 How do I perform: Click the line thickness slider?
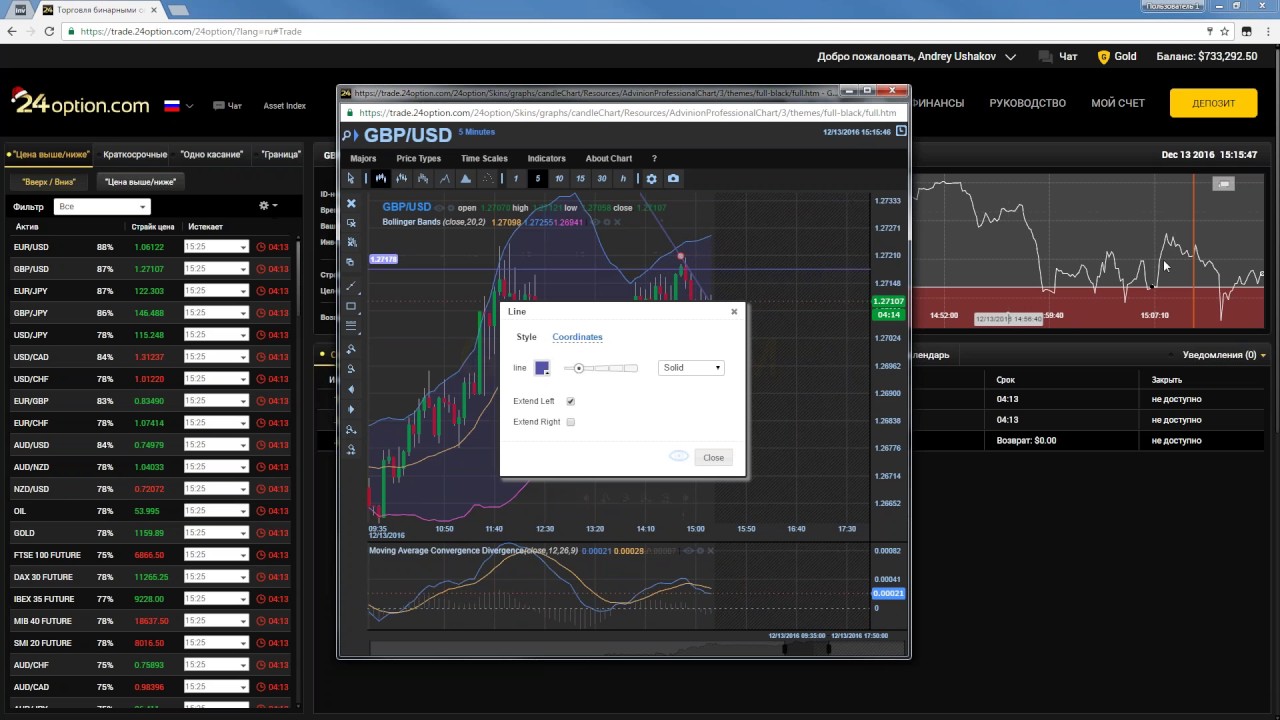click(600, 368)
